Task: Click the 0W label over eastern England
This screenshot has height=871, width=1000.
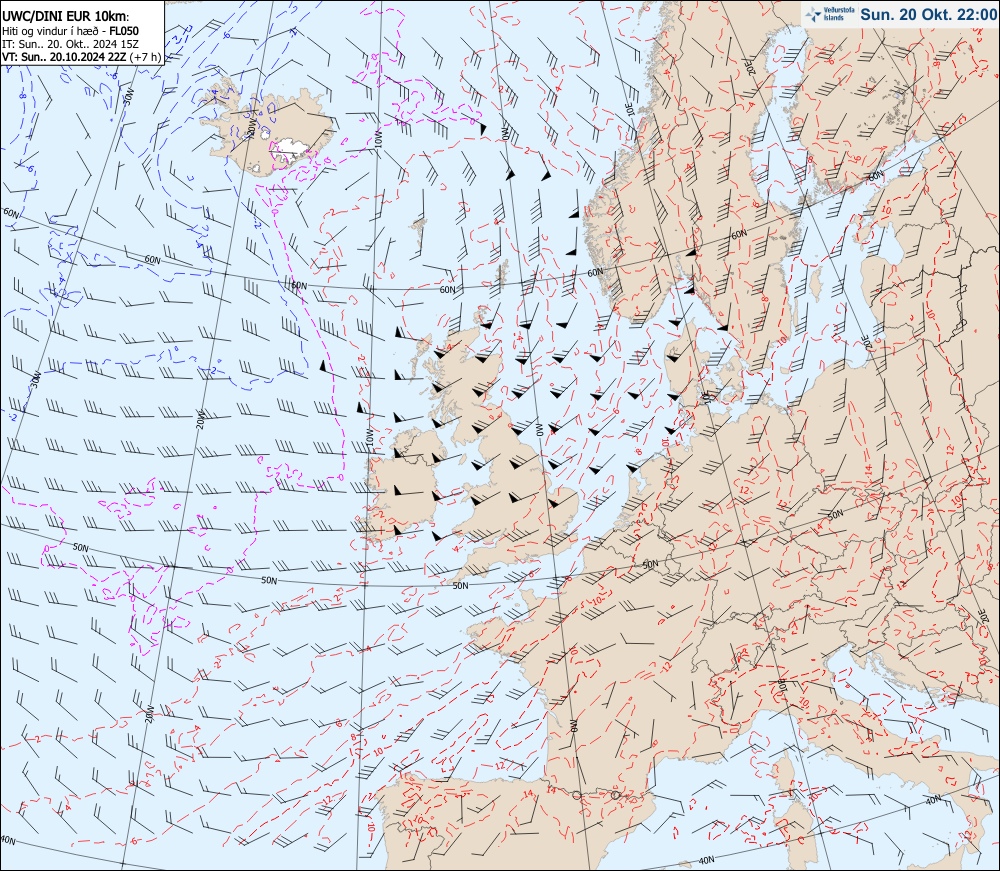Action: pyautogui.click(x=539, y=430)
